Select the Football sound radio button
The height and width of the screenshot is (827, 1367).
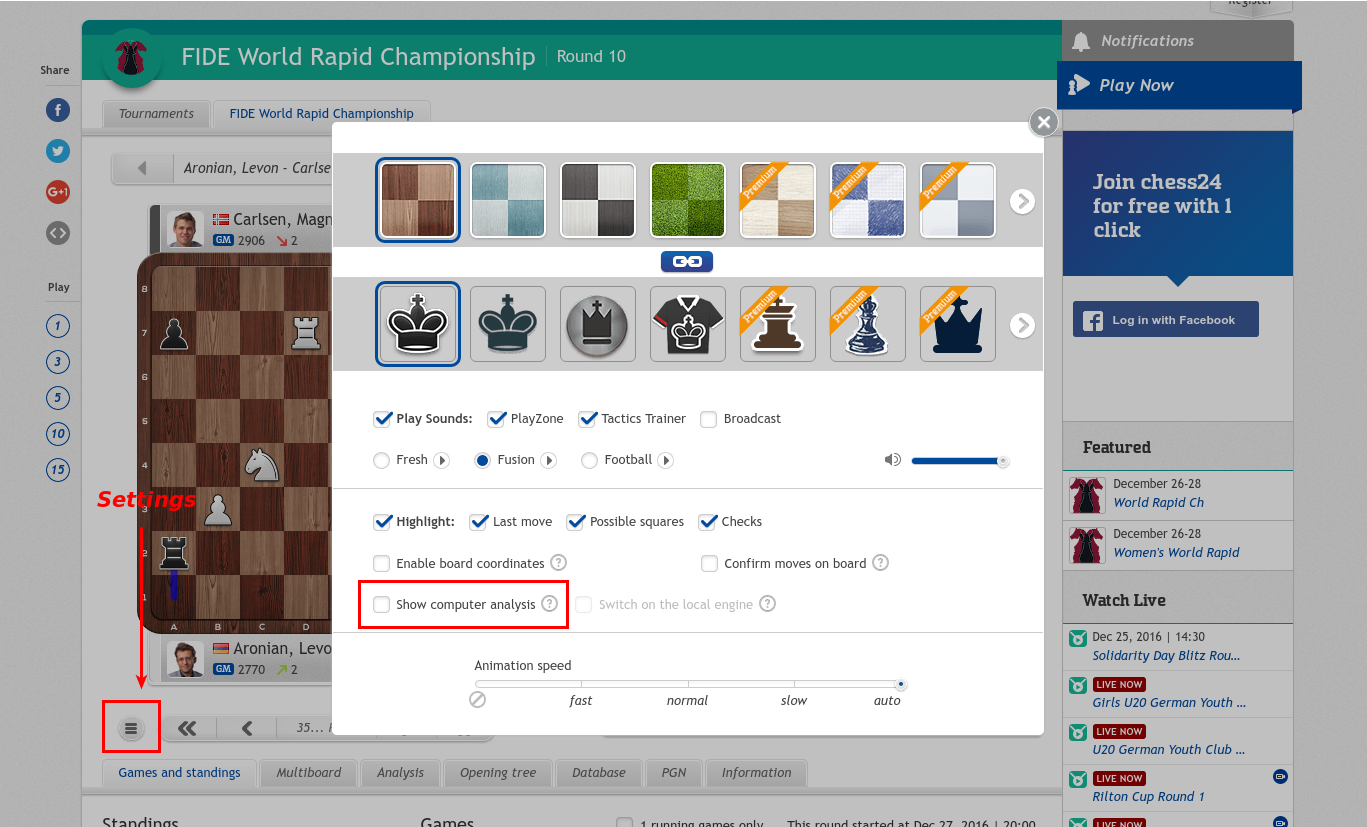pyautogui.click(x=589, y=460)
